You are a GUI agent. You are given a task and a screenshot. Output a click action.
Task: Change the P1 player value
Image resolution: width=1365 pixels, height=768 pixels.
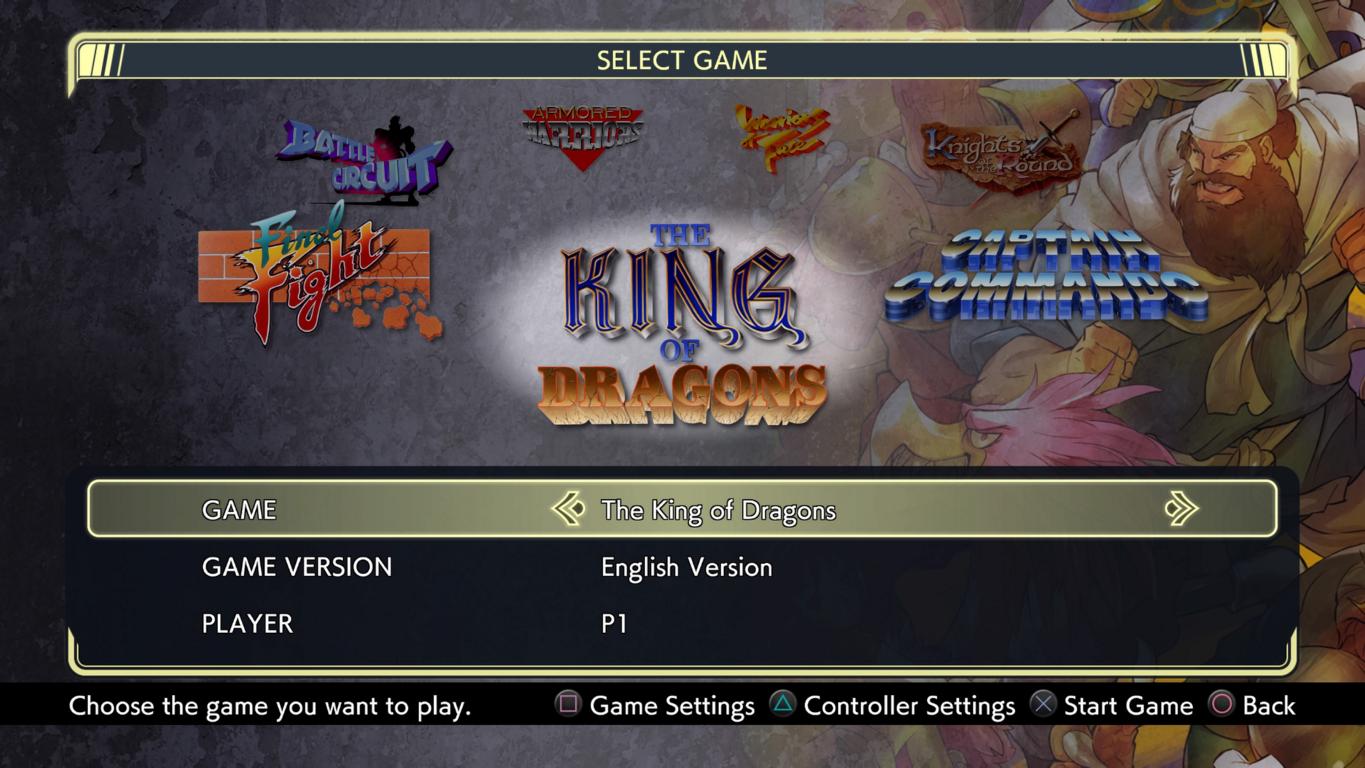pos(614,624)
